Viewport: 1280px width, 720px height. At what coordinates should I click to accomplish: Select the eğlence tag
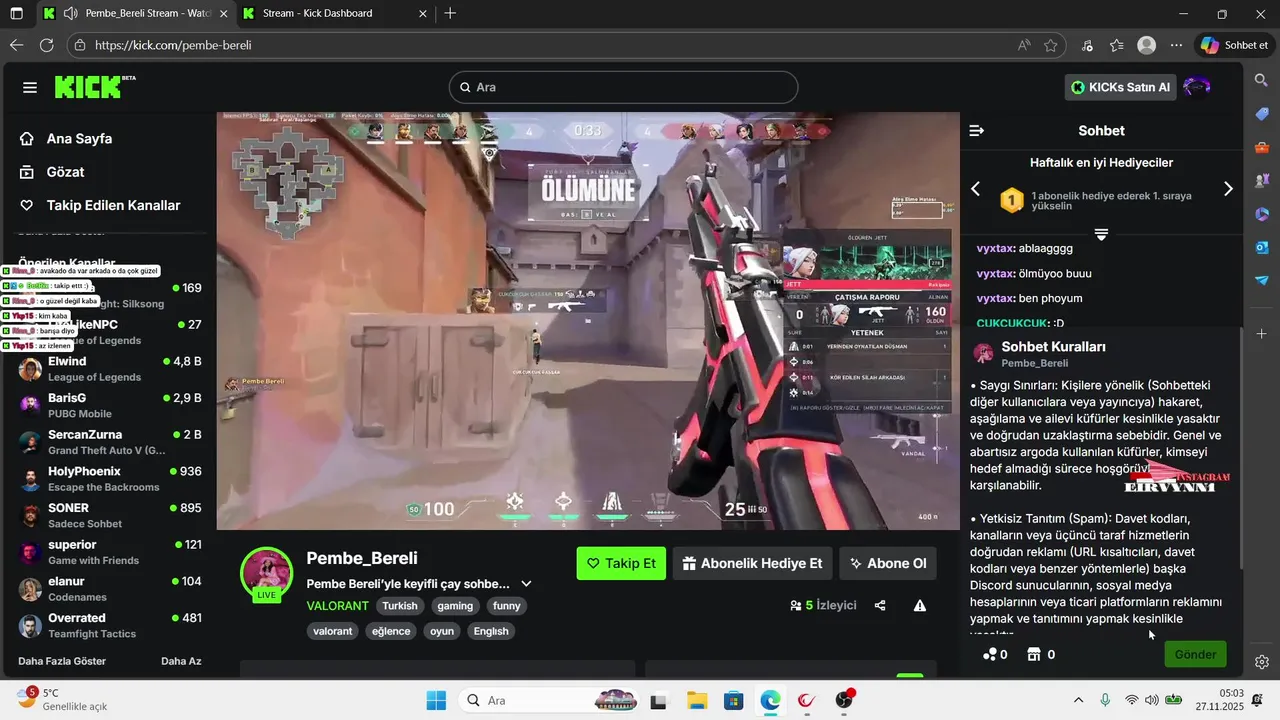pos(391,631)
